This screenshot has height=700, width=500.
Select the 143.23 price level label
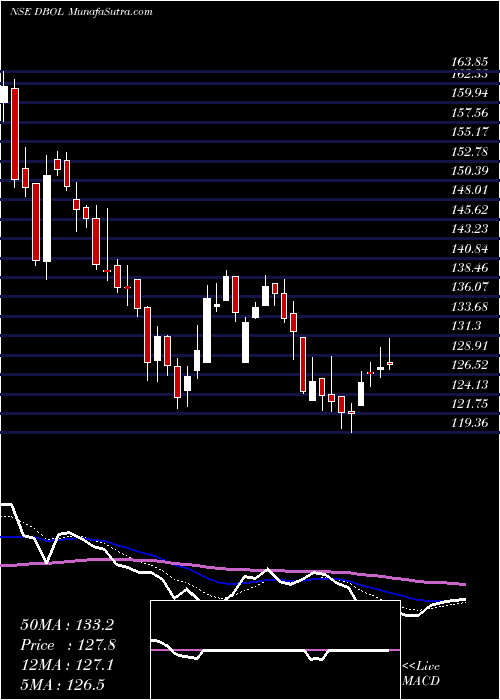[470, 229]
